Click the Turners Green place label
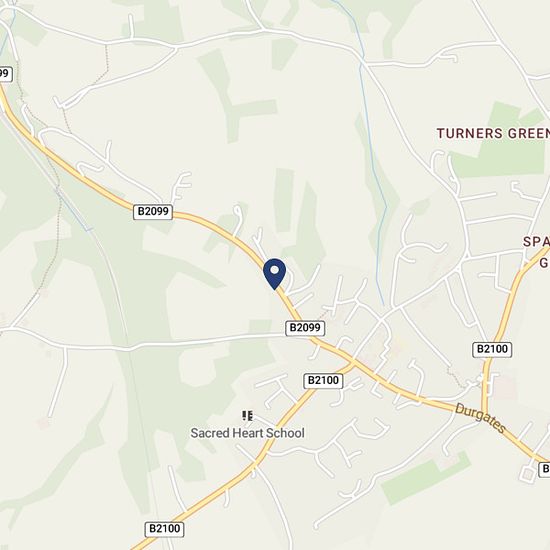Screen dimensions: 550x550 [493, 133]
